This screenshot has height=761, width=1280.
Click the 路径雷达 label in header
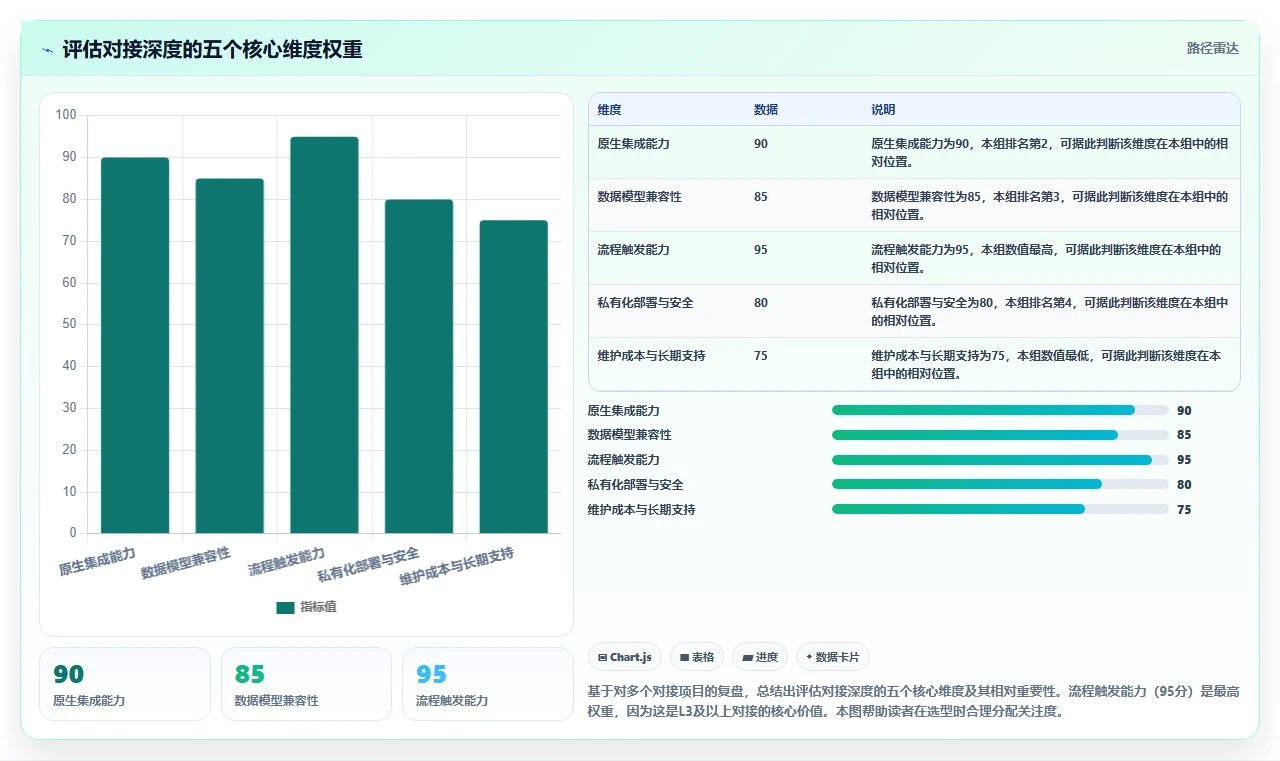pyautogui.click(x=1212, y=48)
